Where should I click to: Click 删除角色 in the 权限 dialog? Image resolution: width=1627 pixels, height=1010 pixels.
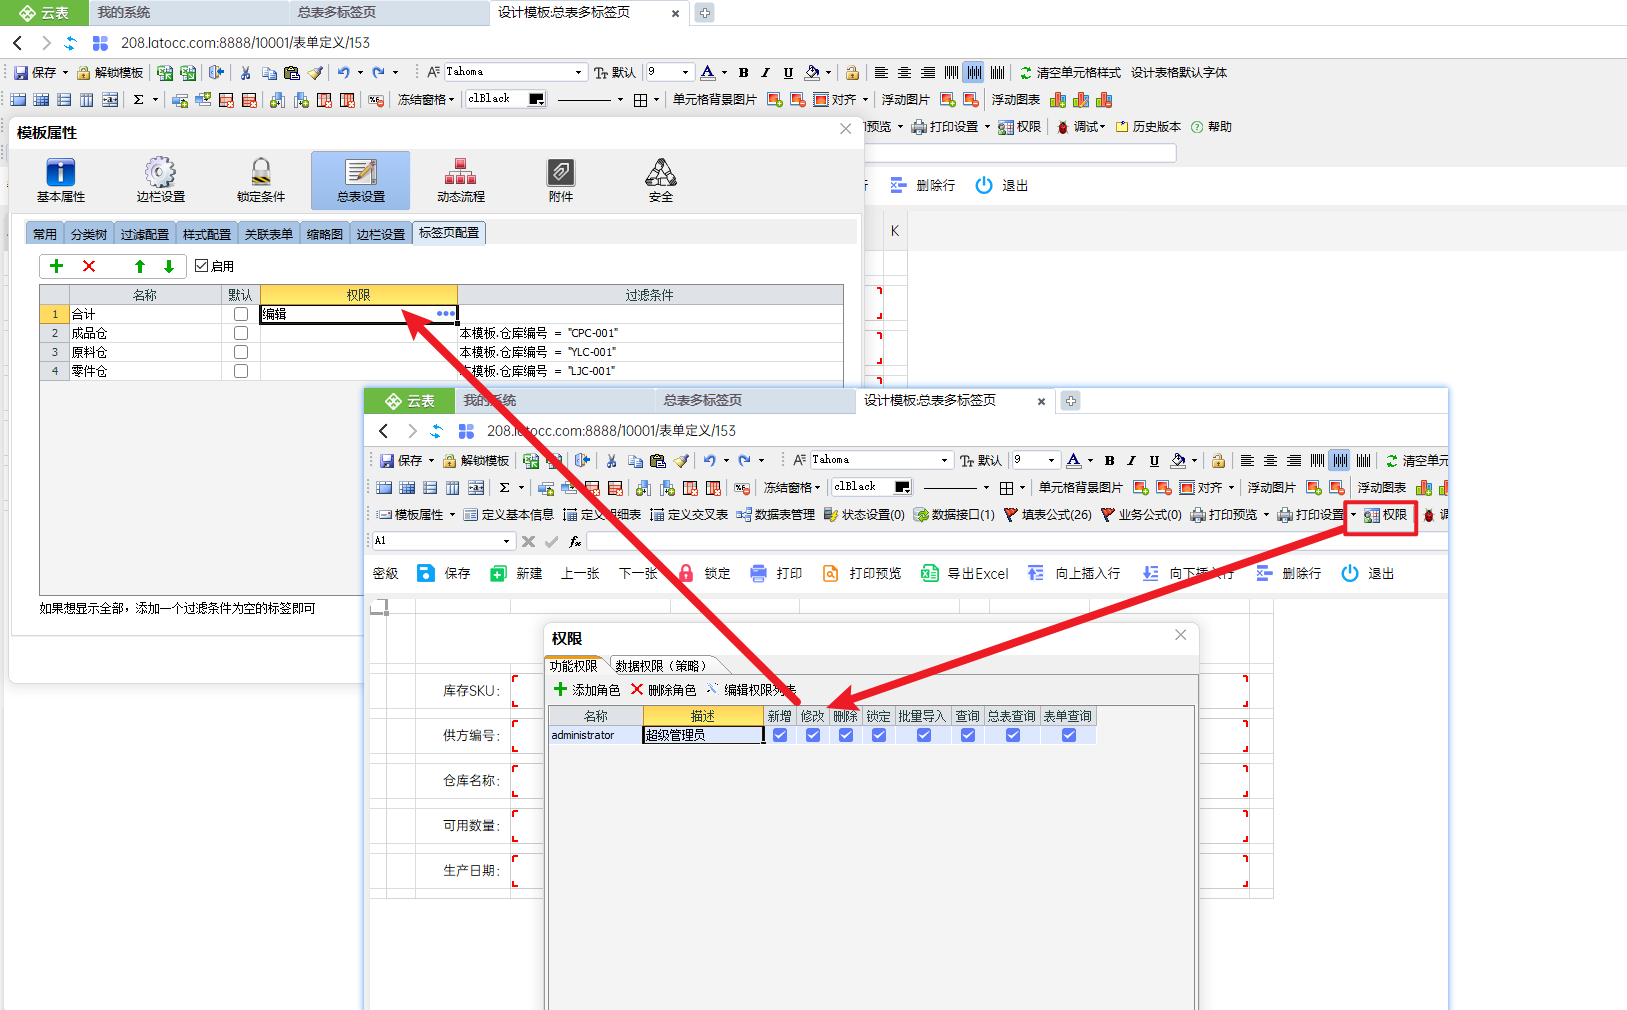pos(663,690)
